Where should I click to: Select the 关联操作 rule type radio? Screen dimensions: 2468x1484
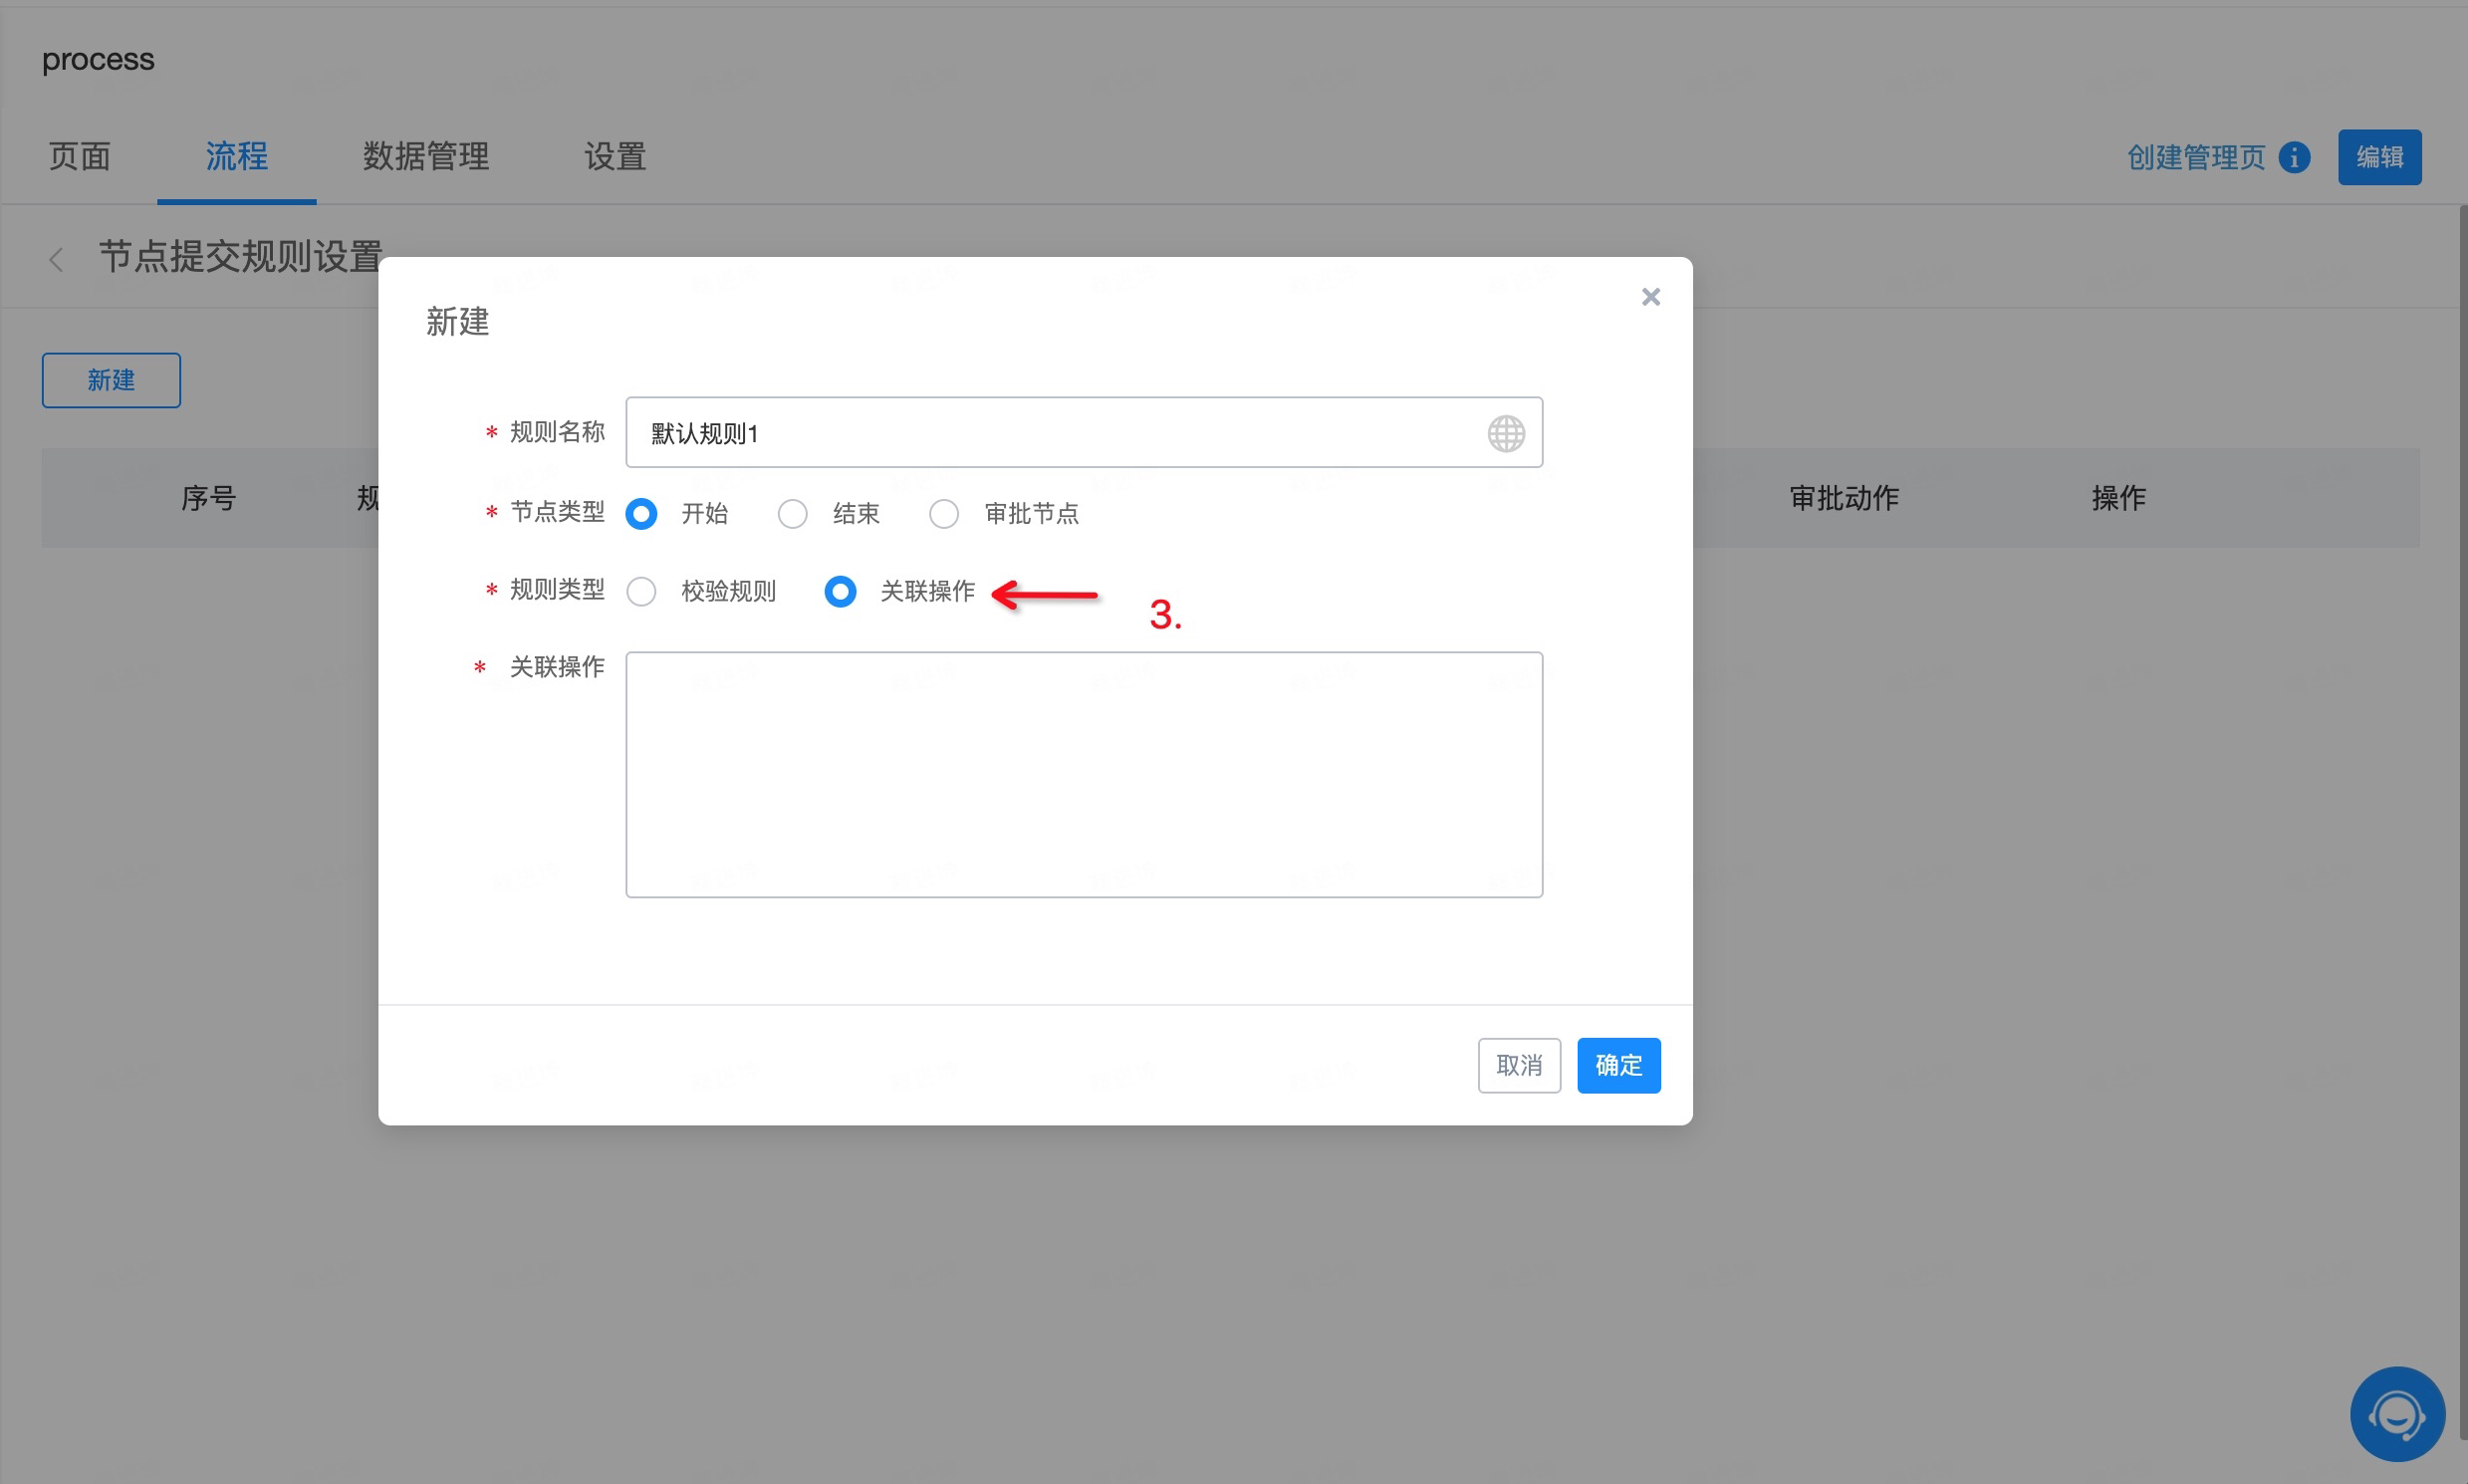[840, 591]
